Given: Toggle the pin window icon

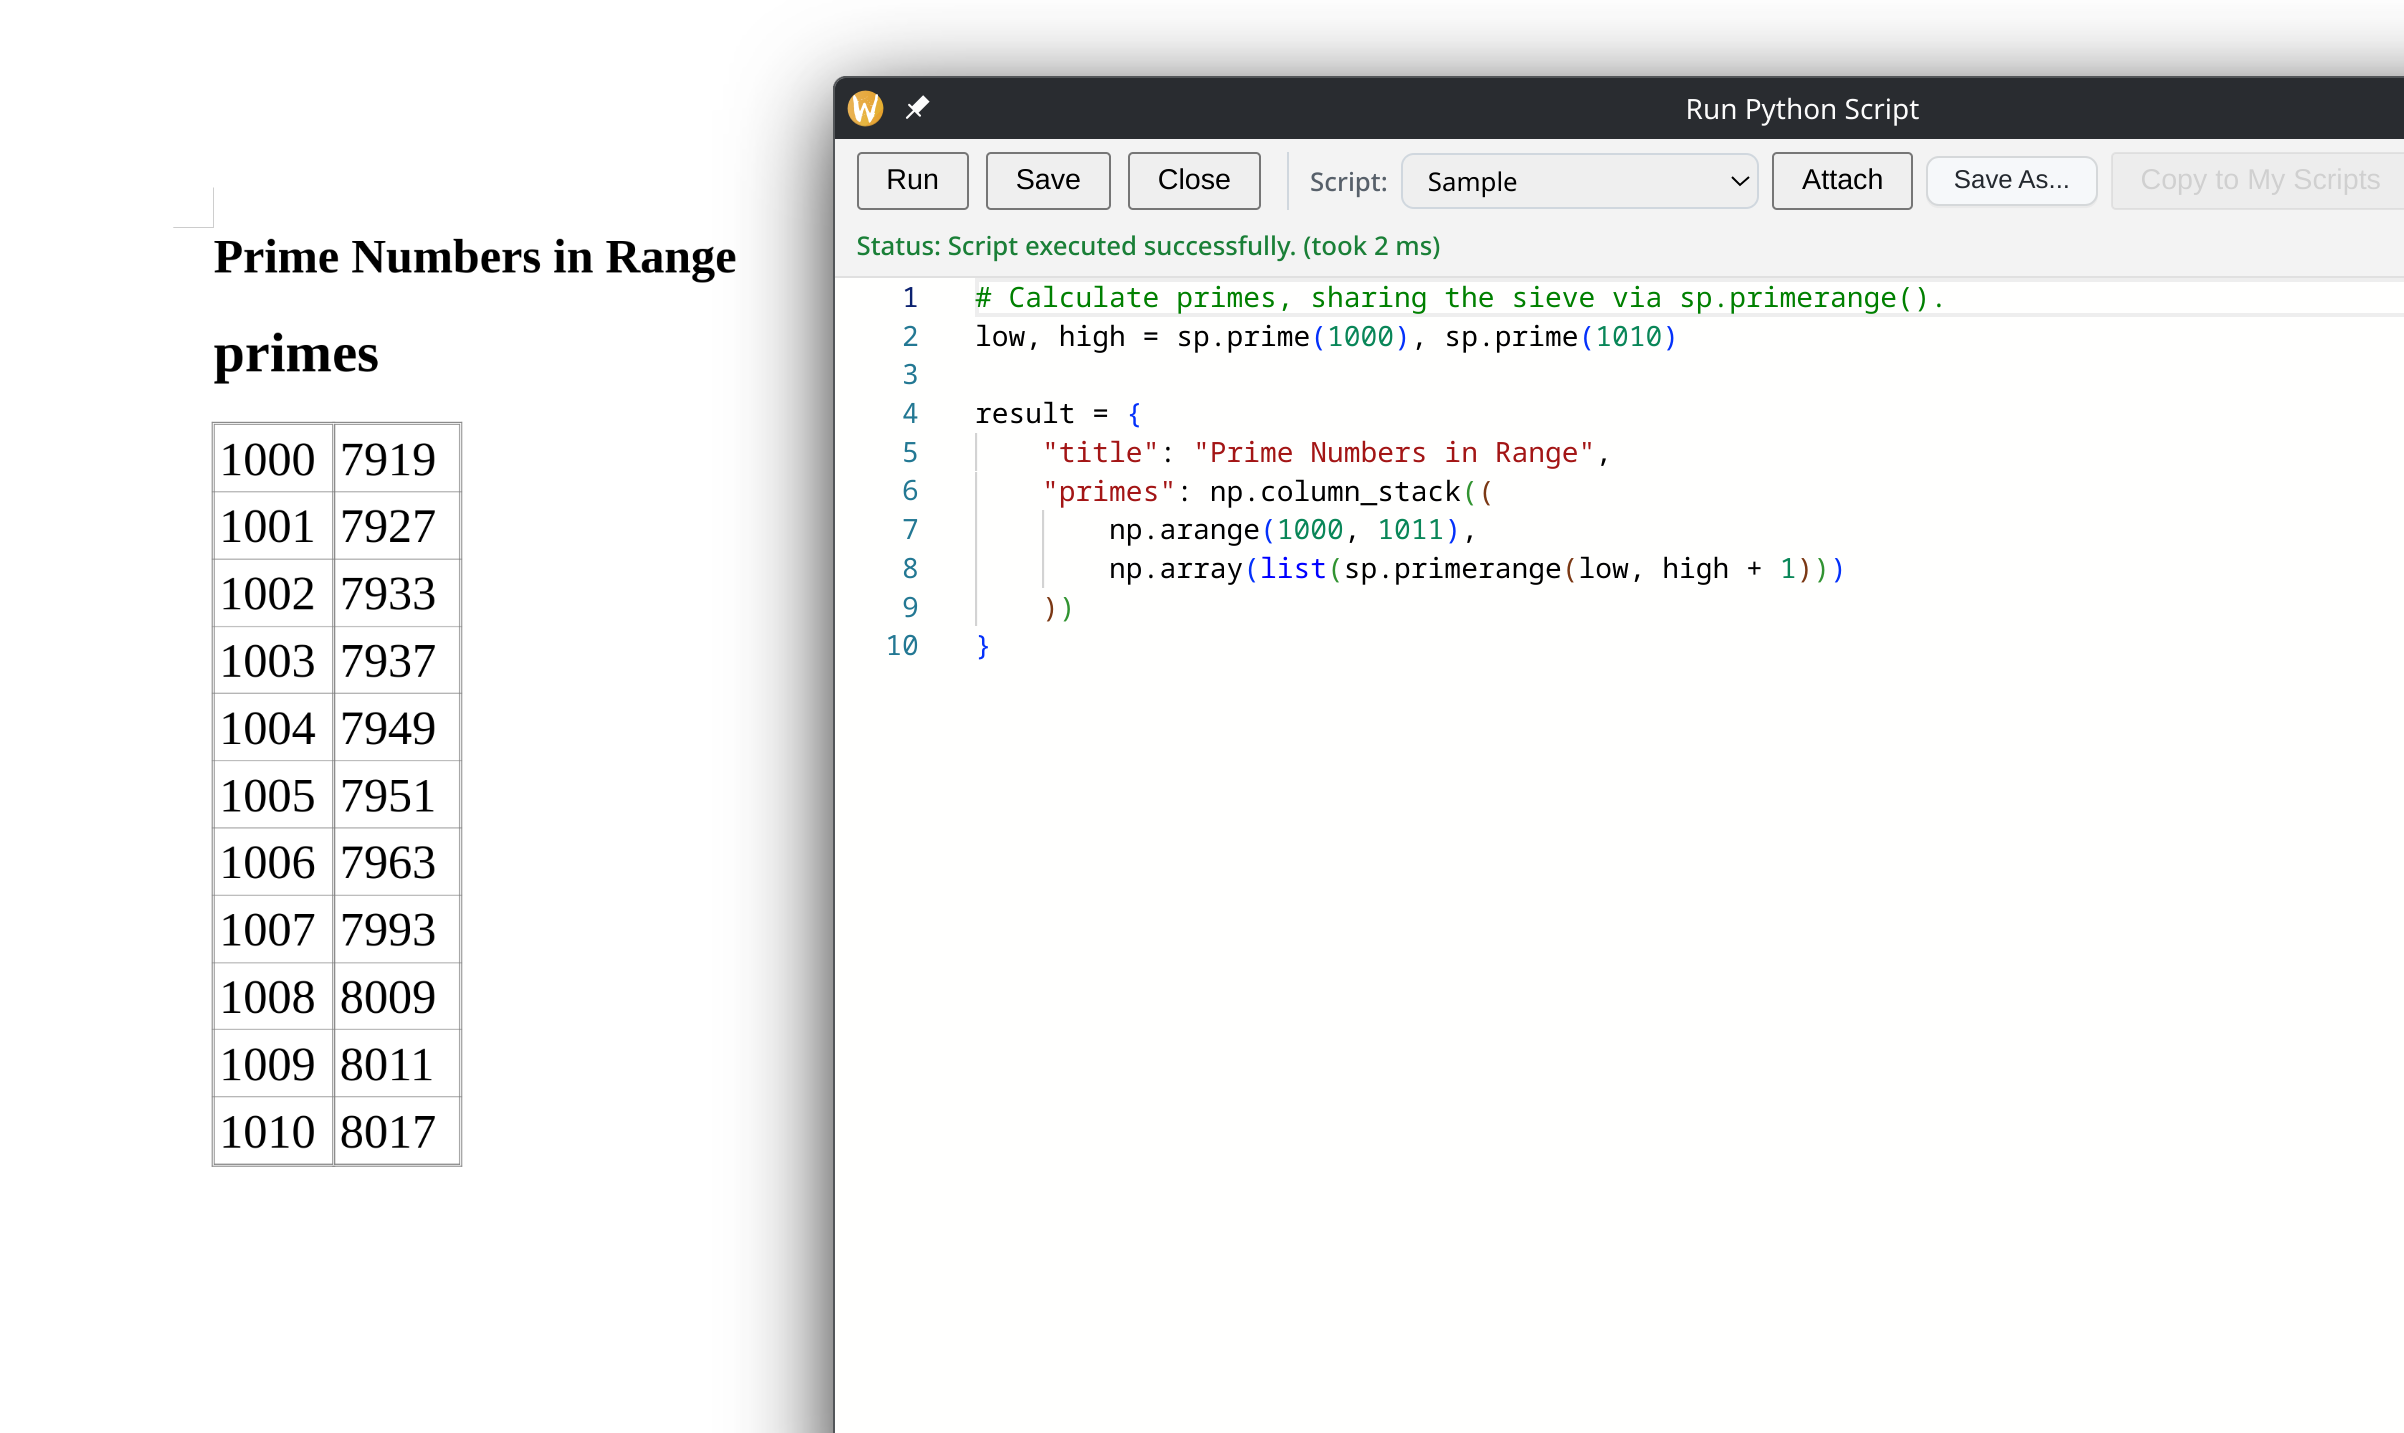Looking at the screenshot, I should [917, 107].
